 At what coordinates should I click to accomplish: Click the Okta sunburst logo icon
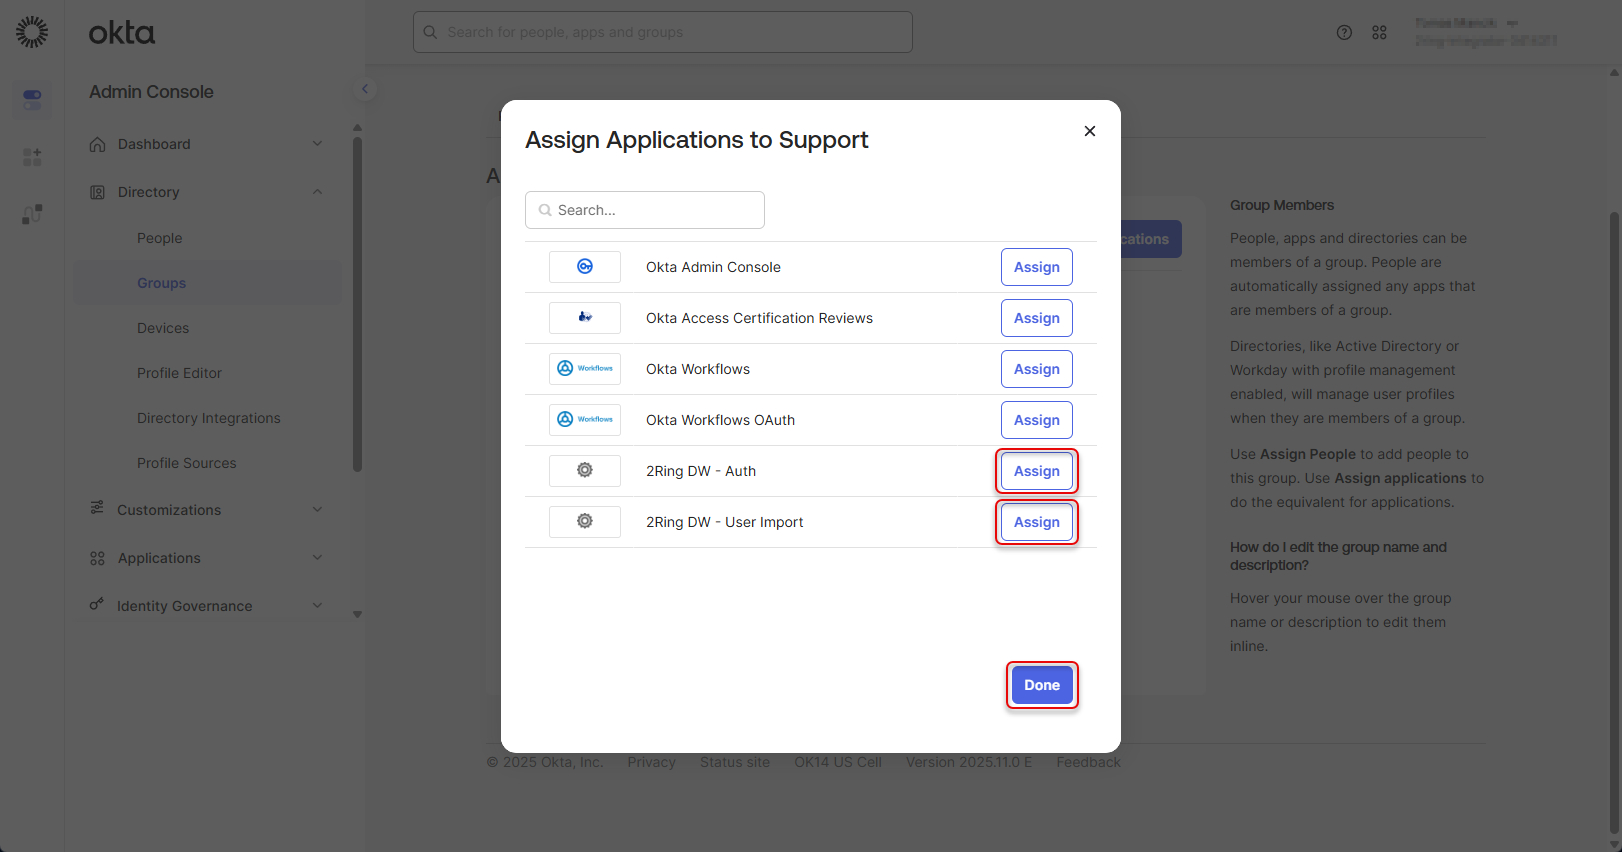[32, 32]
